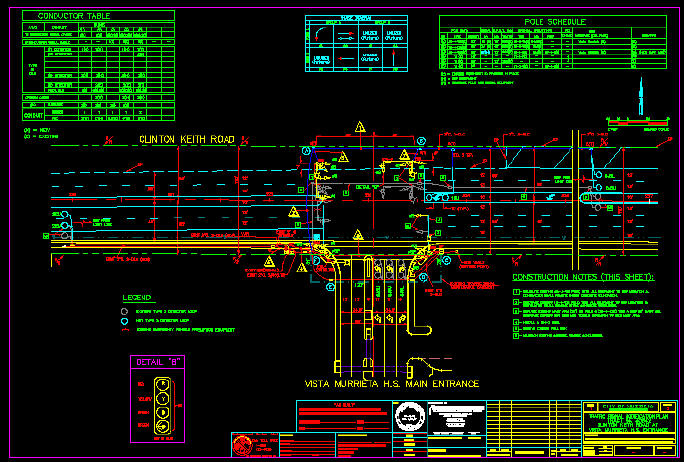Select the first construction note number box
The image size is (684, 462).
[516, 291]
